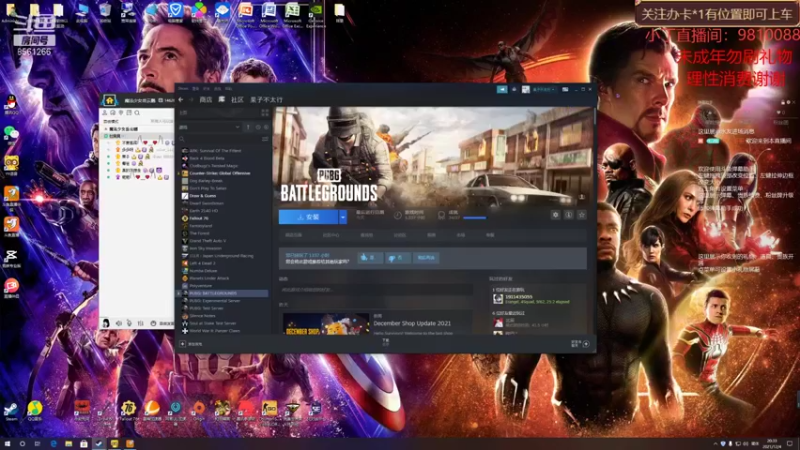
Task: Open the December Shop Update 2021 headline
Action: 412,323
